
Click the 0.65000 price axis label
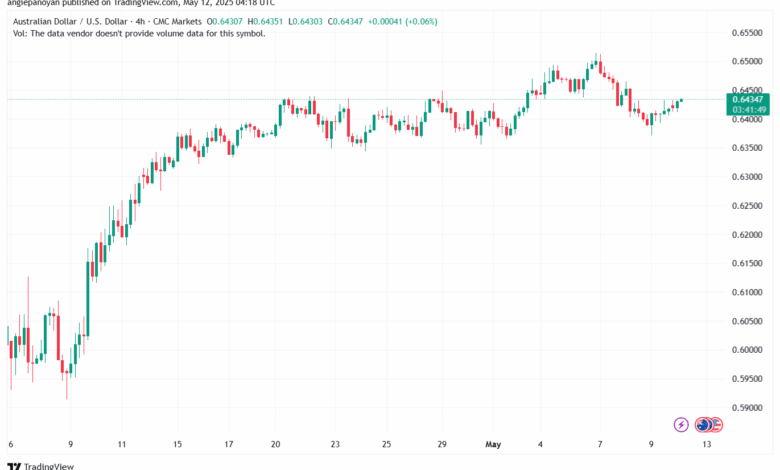(747, 62)
